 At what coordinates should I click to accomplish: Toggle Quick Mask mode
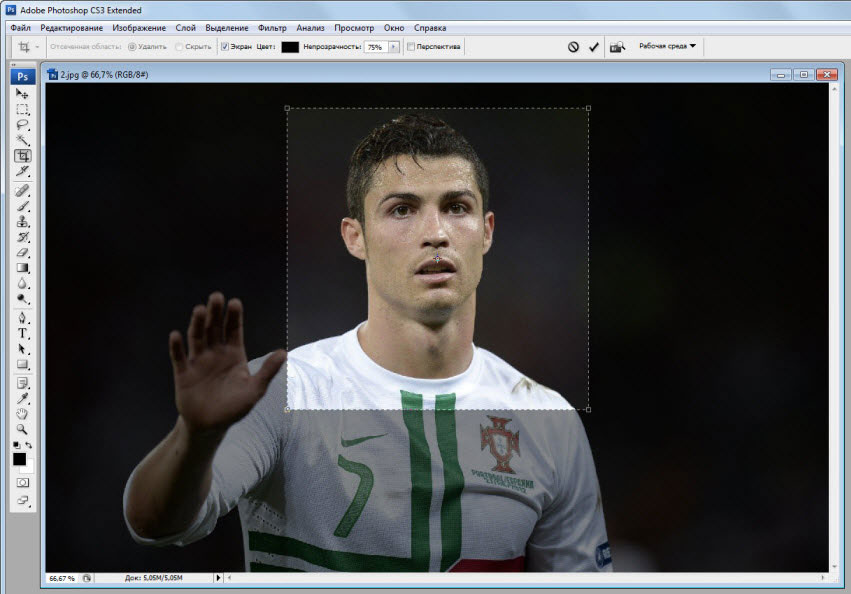click(x=22, y=483)
